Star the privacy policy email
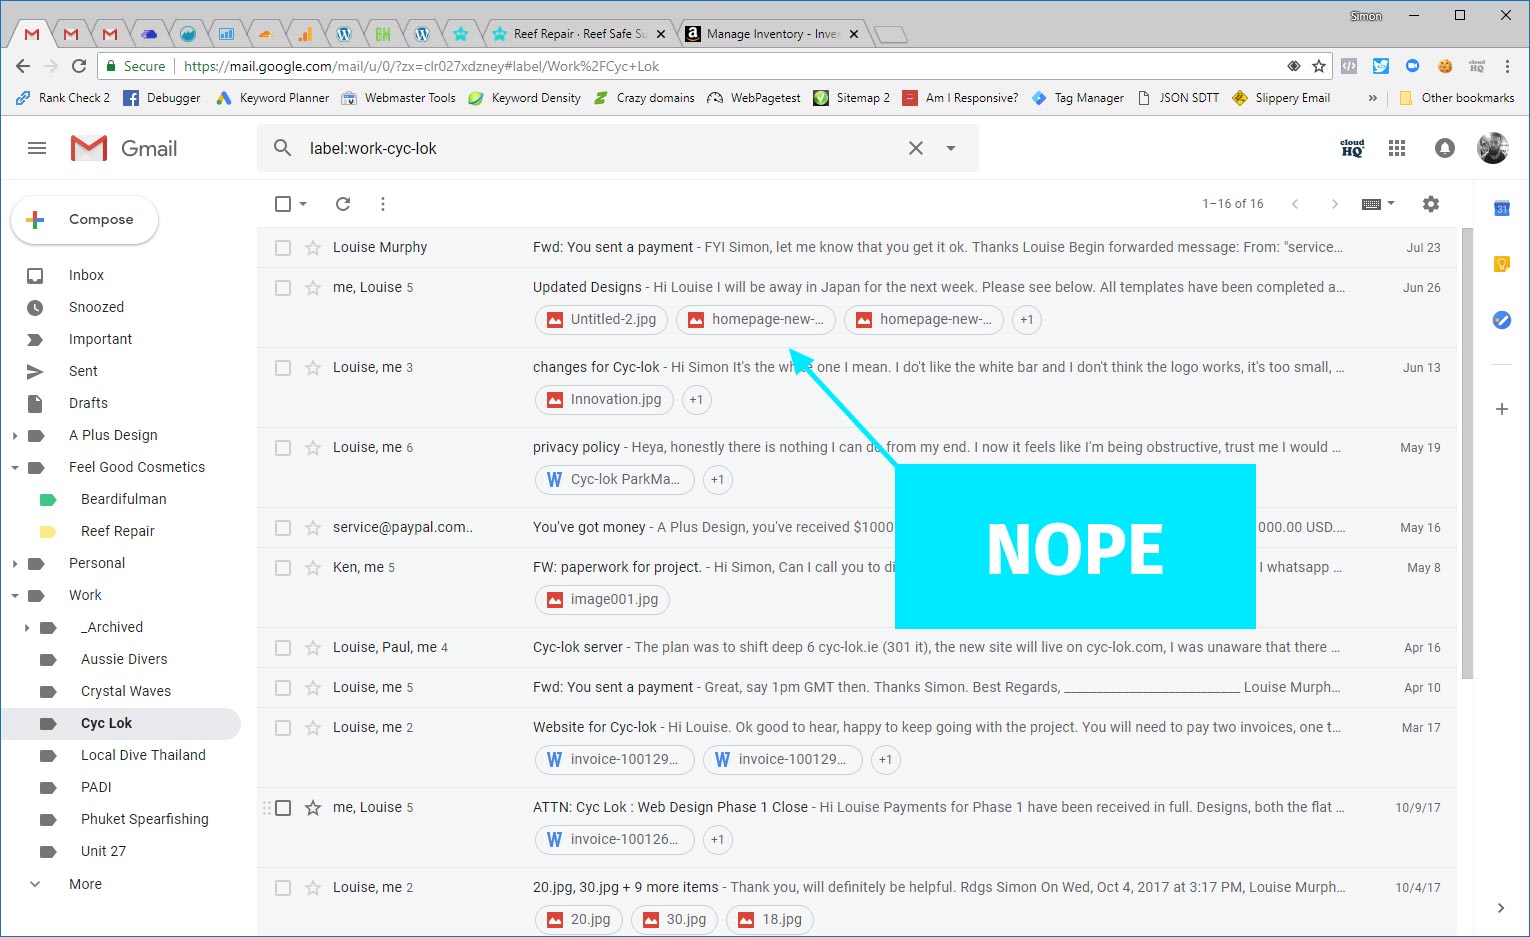This screenshot has width=1530, height=937. point(313,447)
